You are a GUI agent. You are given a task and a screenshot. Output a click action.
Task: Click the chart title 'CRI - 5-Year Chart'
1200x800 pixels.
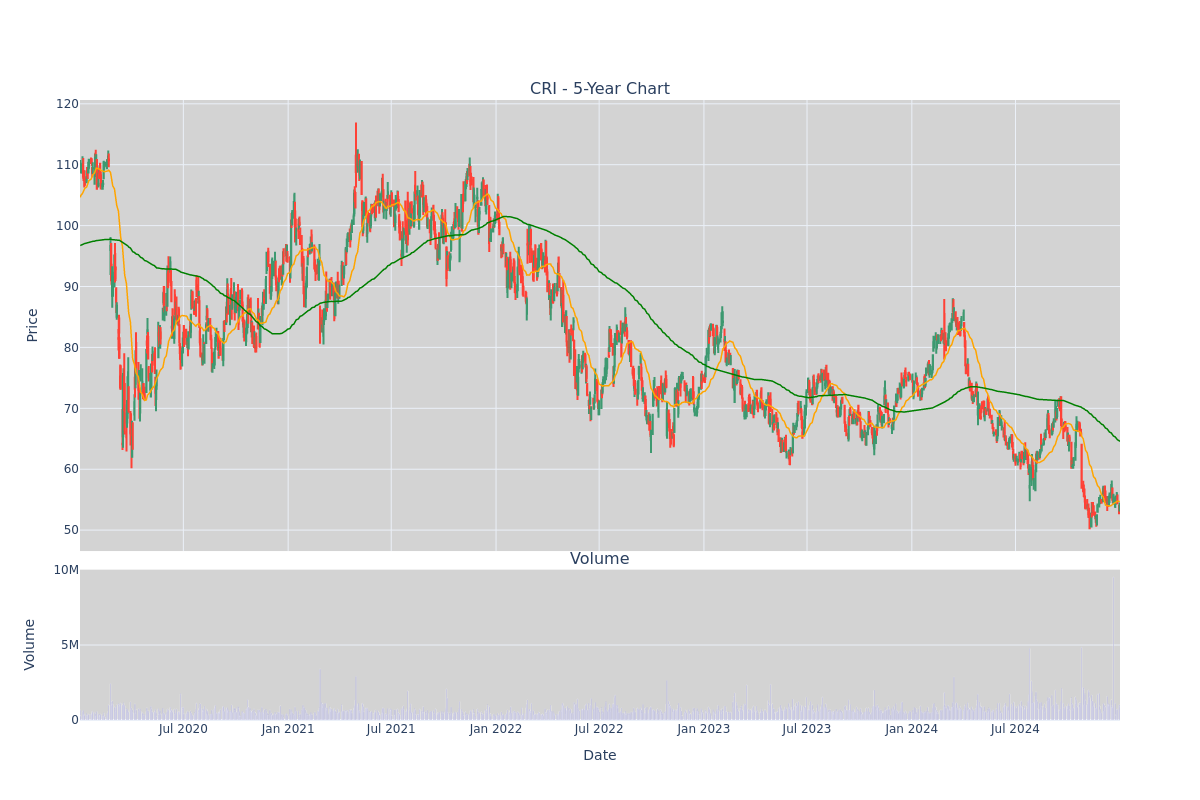(600, 89)
